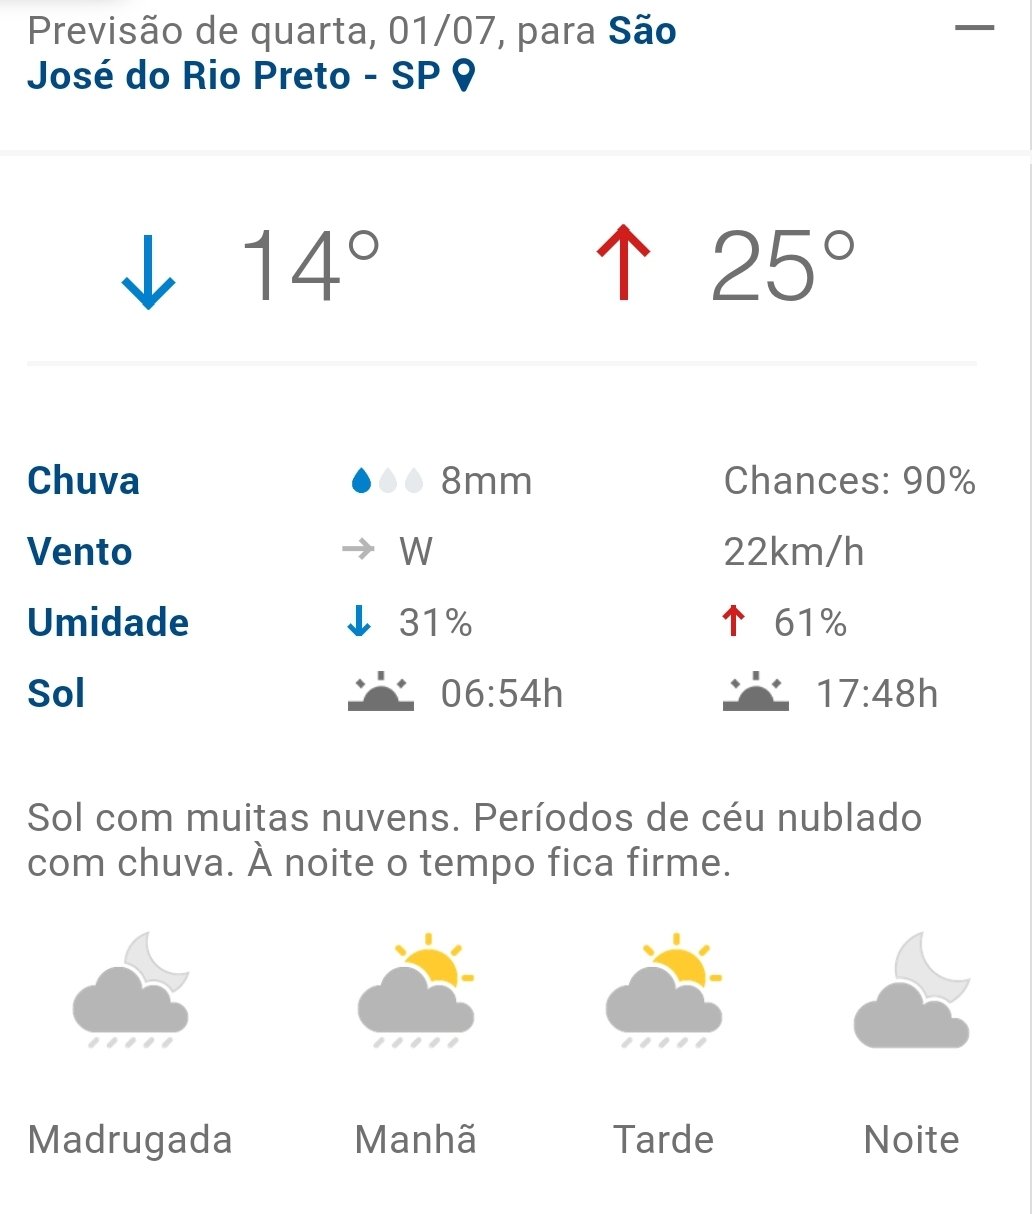The height and width of the screenshot is (1214, 1032).
Task: Collapse the forecast panel with minus icon
Action: [974, 28]
